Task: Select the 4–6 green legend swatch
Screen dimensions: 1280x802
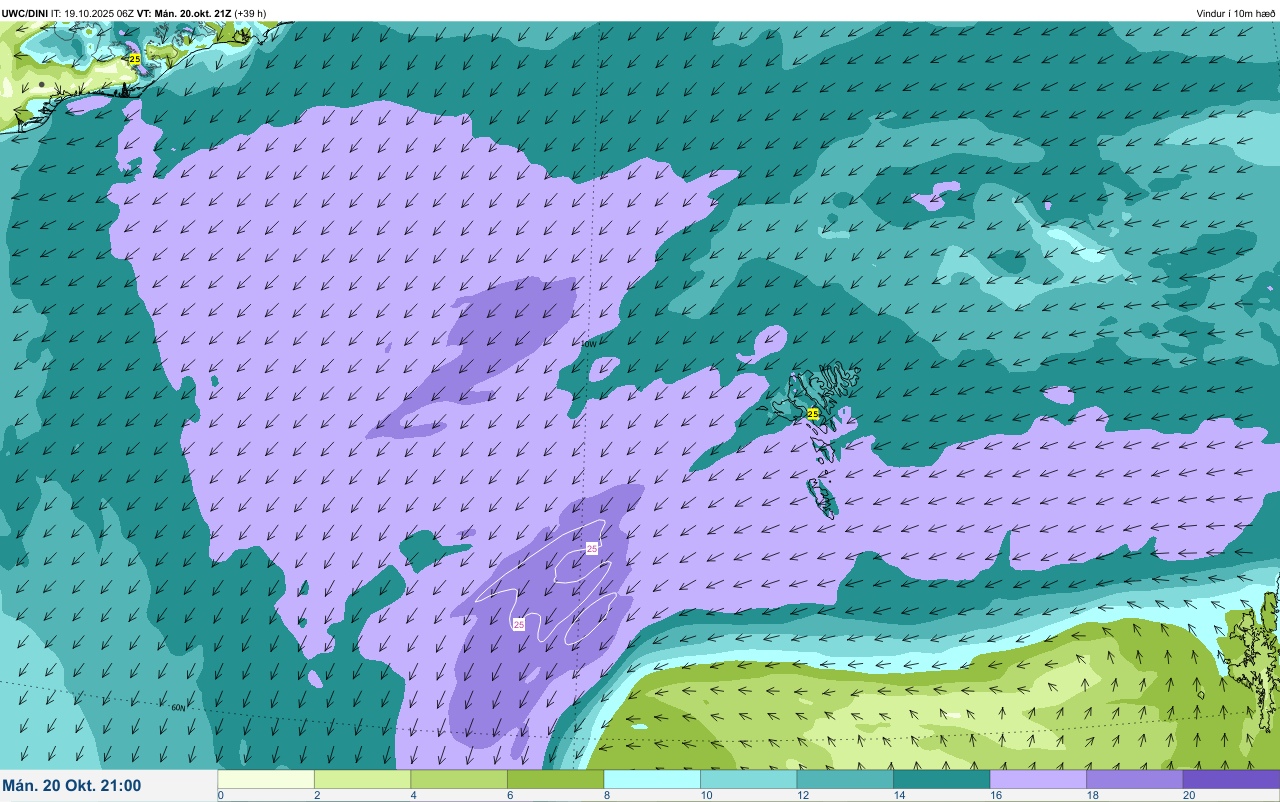Action: pos(459,779)
